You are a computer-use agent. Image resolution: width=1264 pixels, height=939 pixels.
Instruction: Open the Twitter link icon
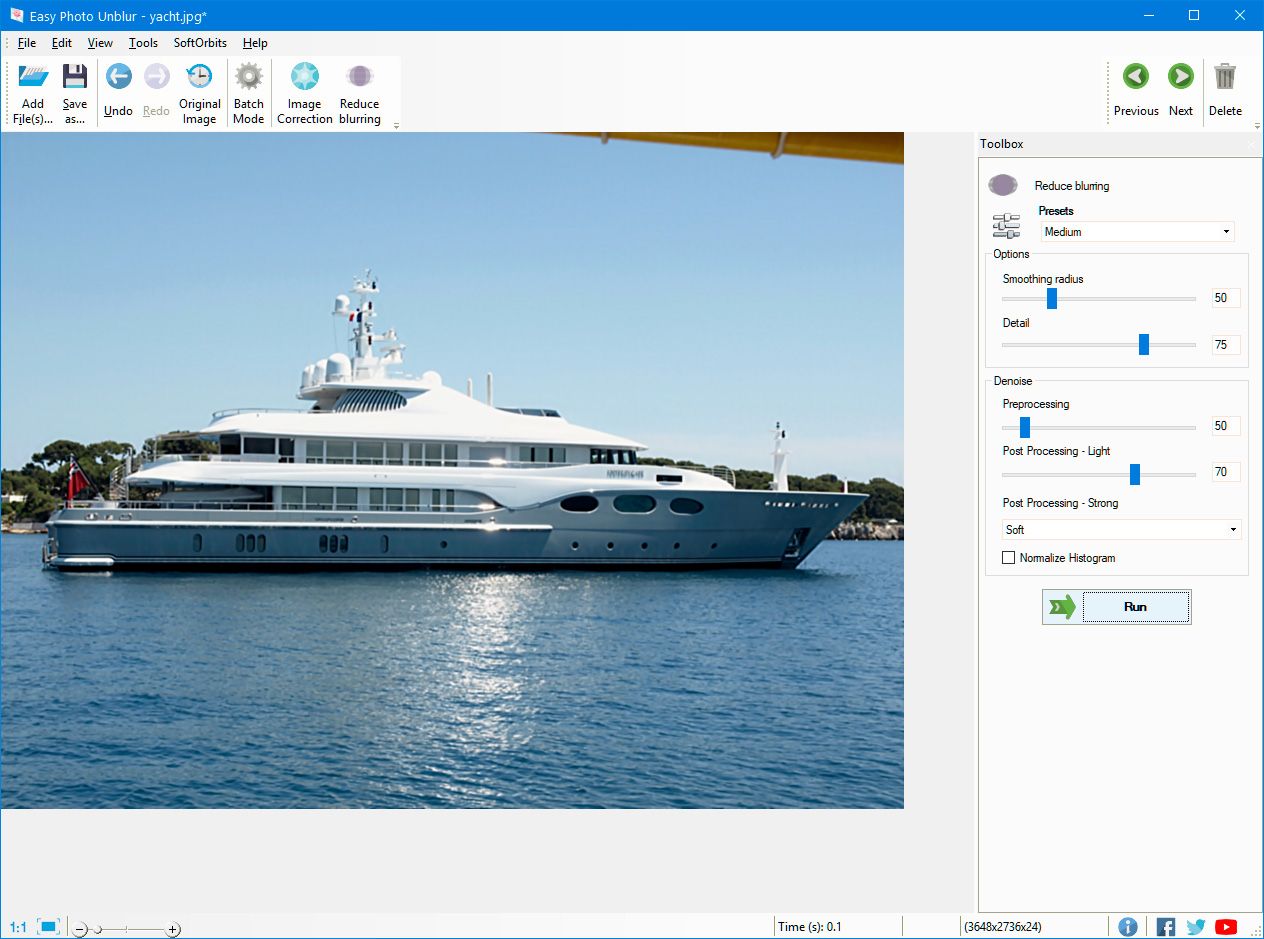coord(1196,927)
